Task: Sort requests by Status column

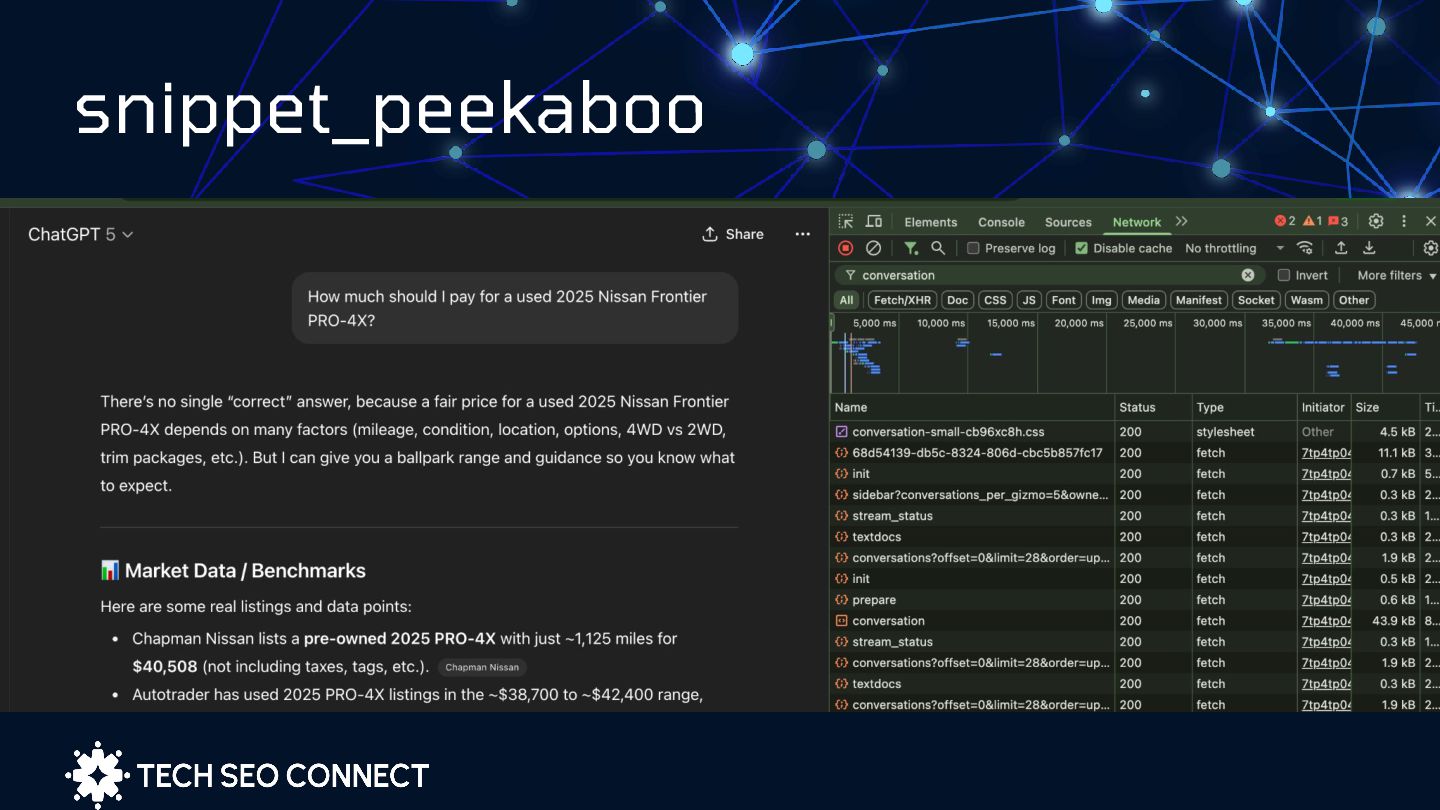Action: [x=1153, y=407]
